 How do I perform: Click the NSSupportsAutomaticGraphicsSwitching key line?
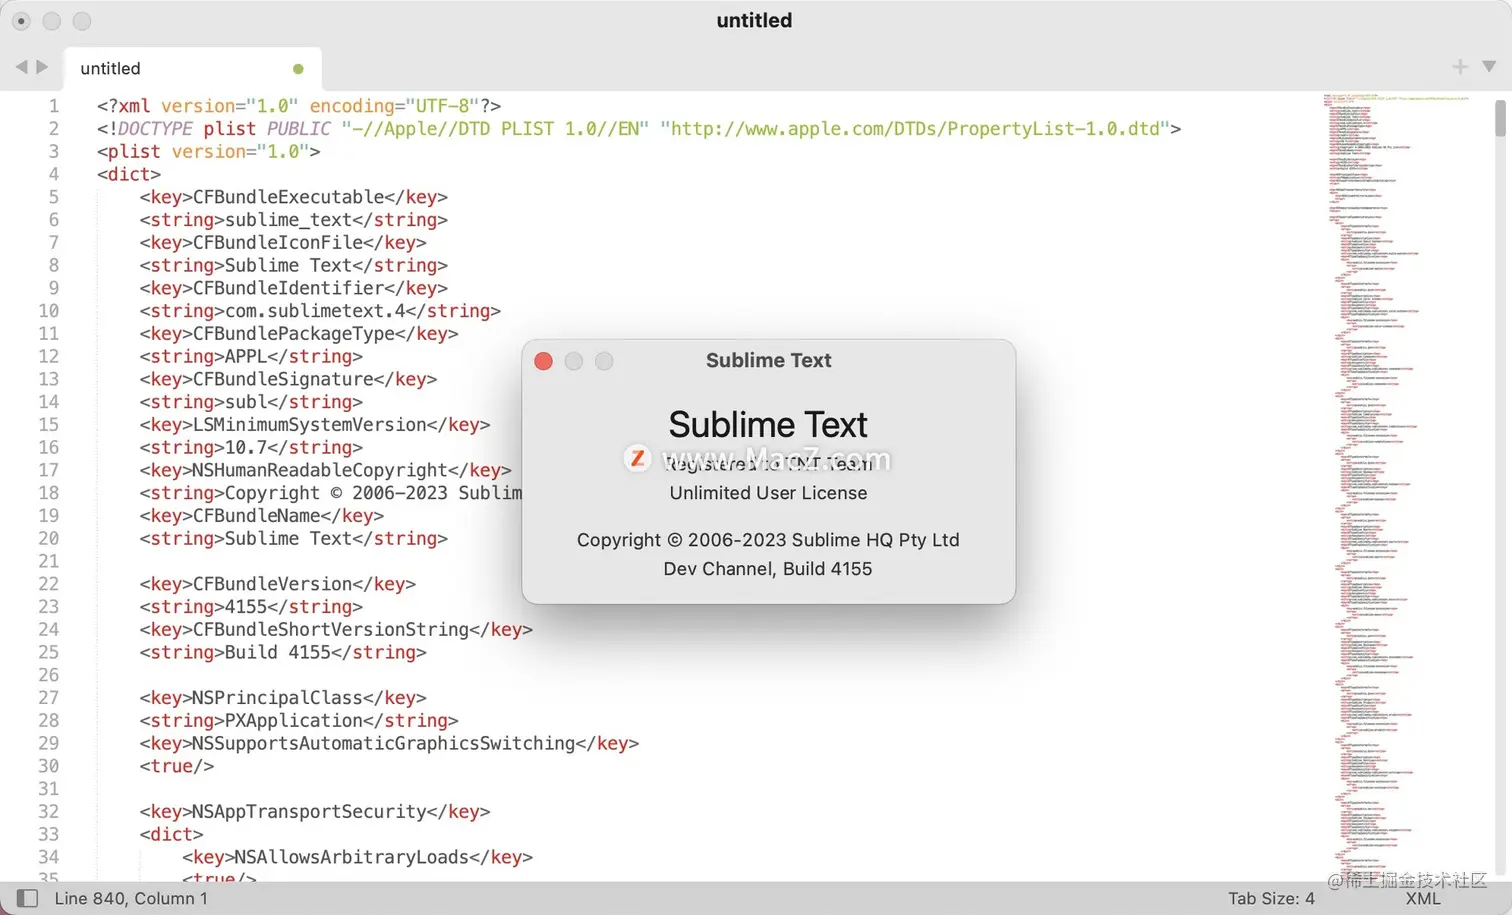[x=389, y=743]
